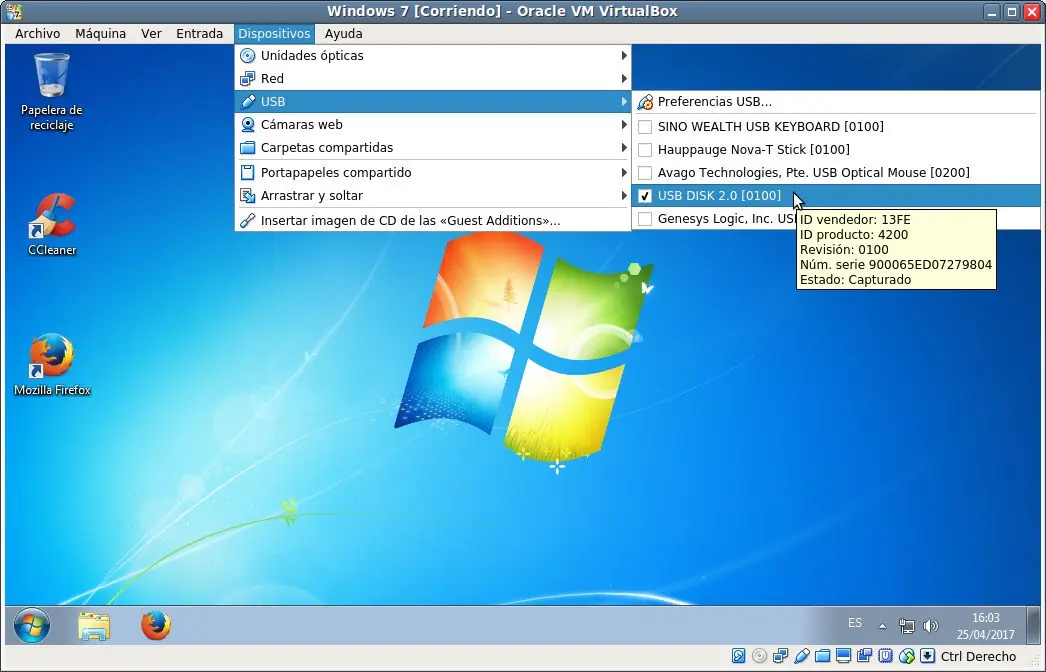1046x672 pixels.
Task: Select the Mozilla Firefox desktop shortcut
Action: [x=52, y=364]
